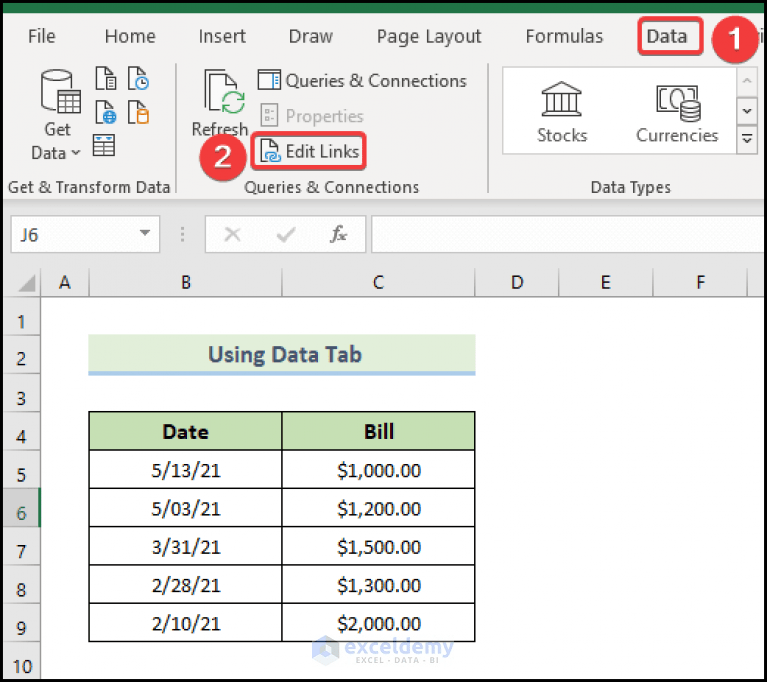Select column E header
Viewport: 767px width, 682px height.
606,282
